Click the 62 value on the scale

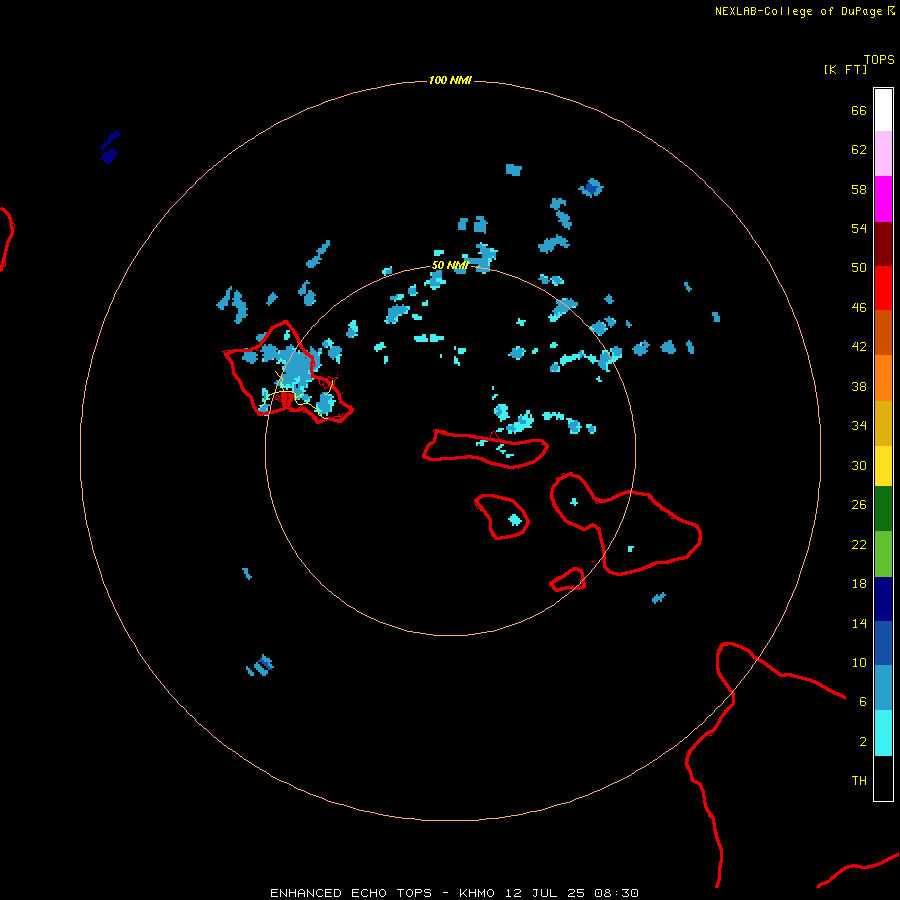tap(859, 150)
